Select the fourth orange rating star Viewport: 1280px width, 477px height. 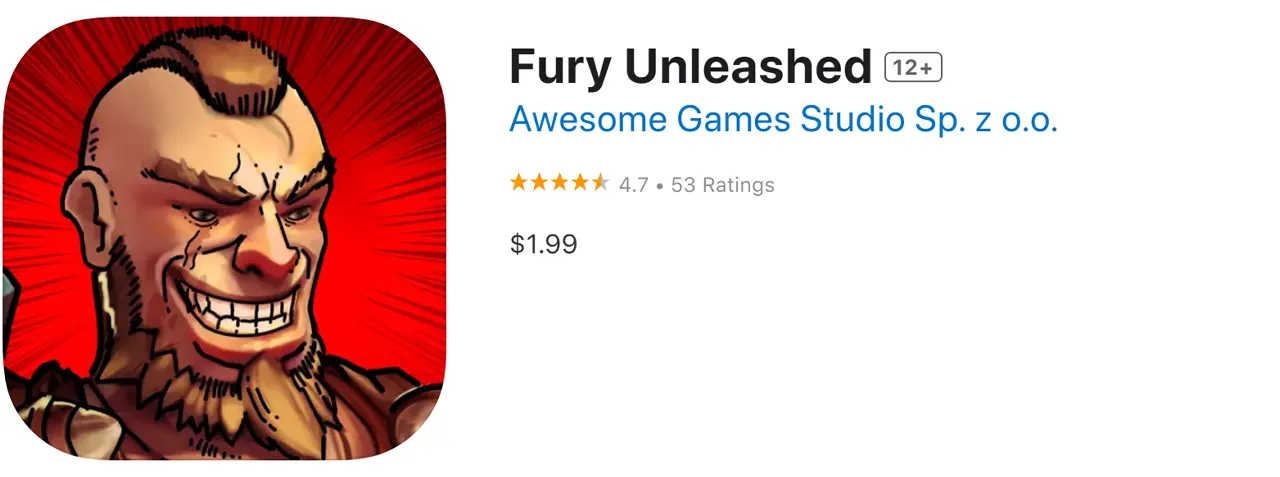click(x=579, y=183)
